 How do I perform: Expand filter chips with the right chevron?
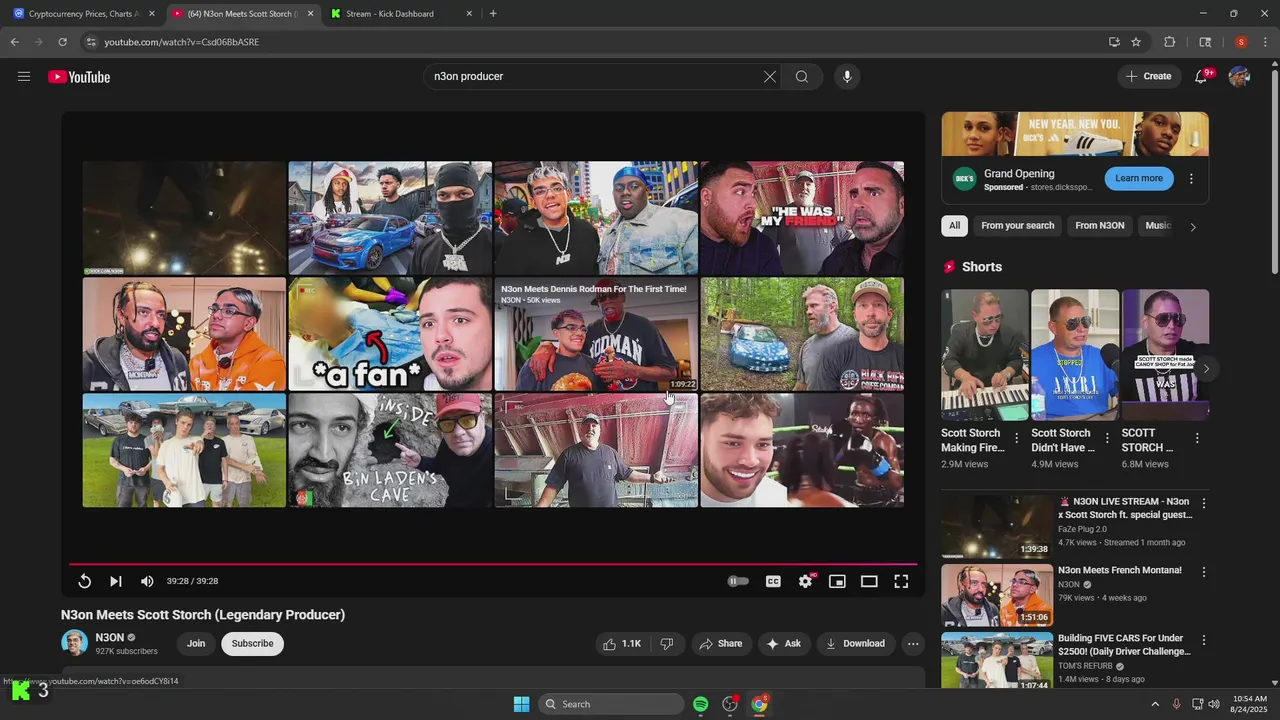click(x=1192, y=227)
